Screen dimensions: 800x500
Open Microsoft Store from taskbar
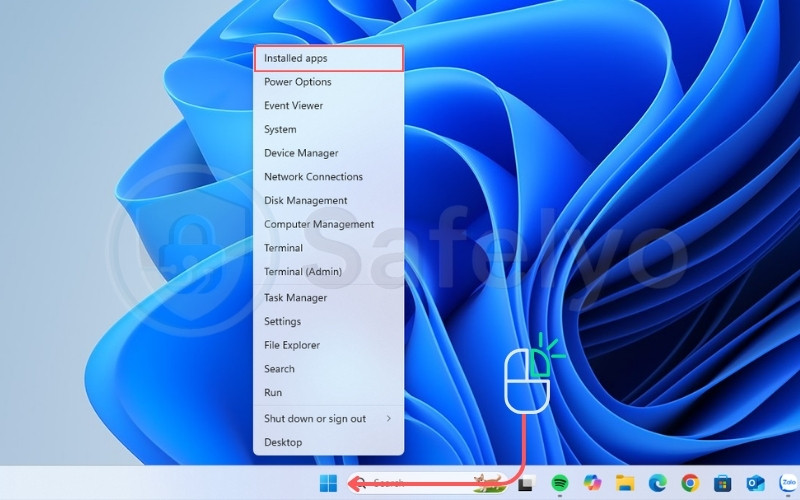[722, 483]
